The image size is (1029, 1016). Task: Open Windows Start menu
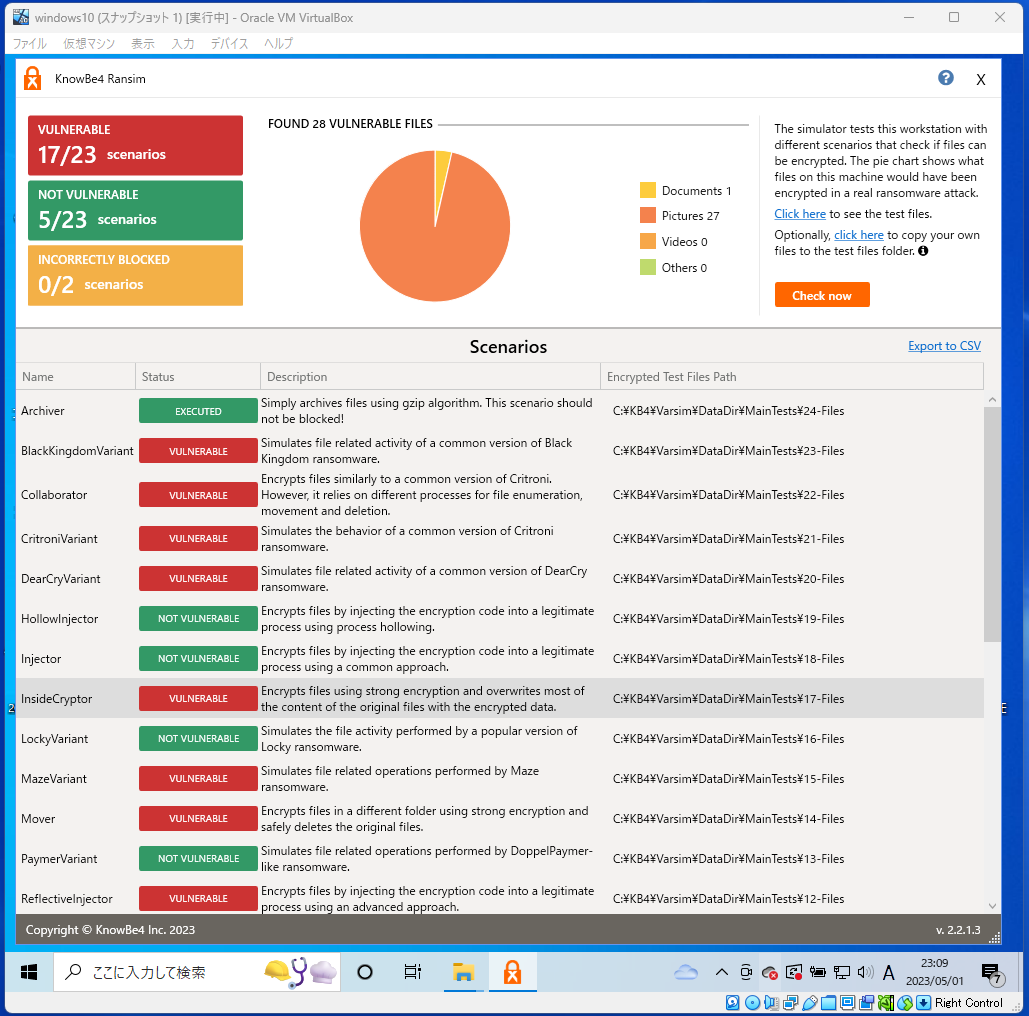[29, 972]
